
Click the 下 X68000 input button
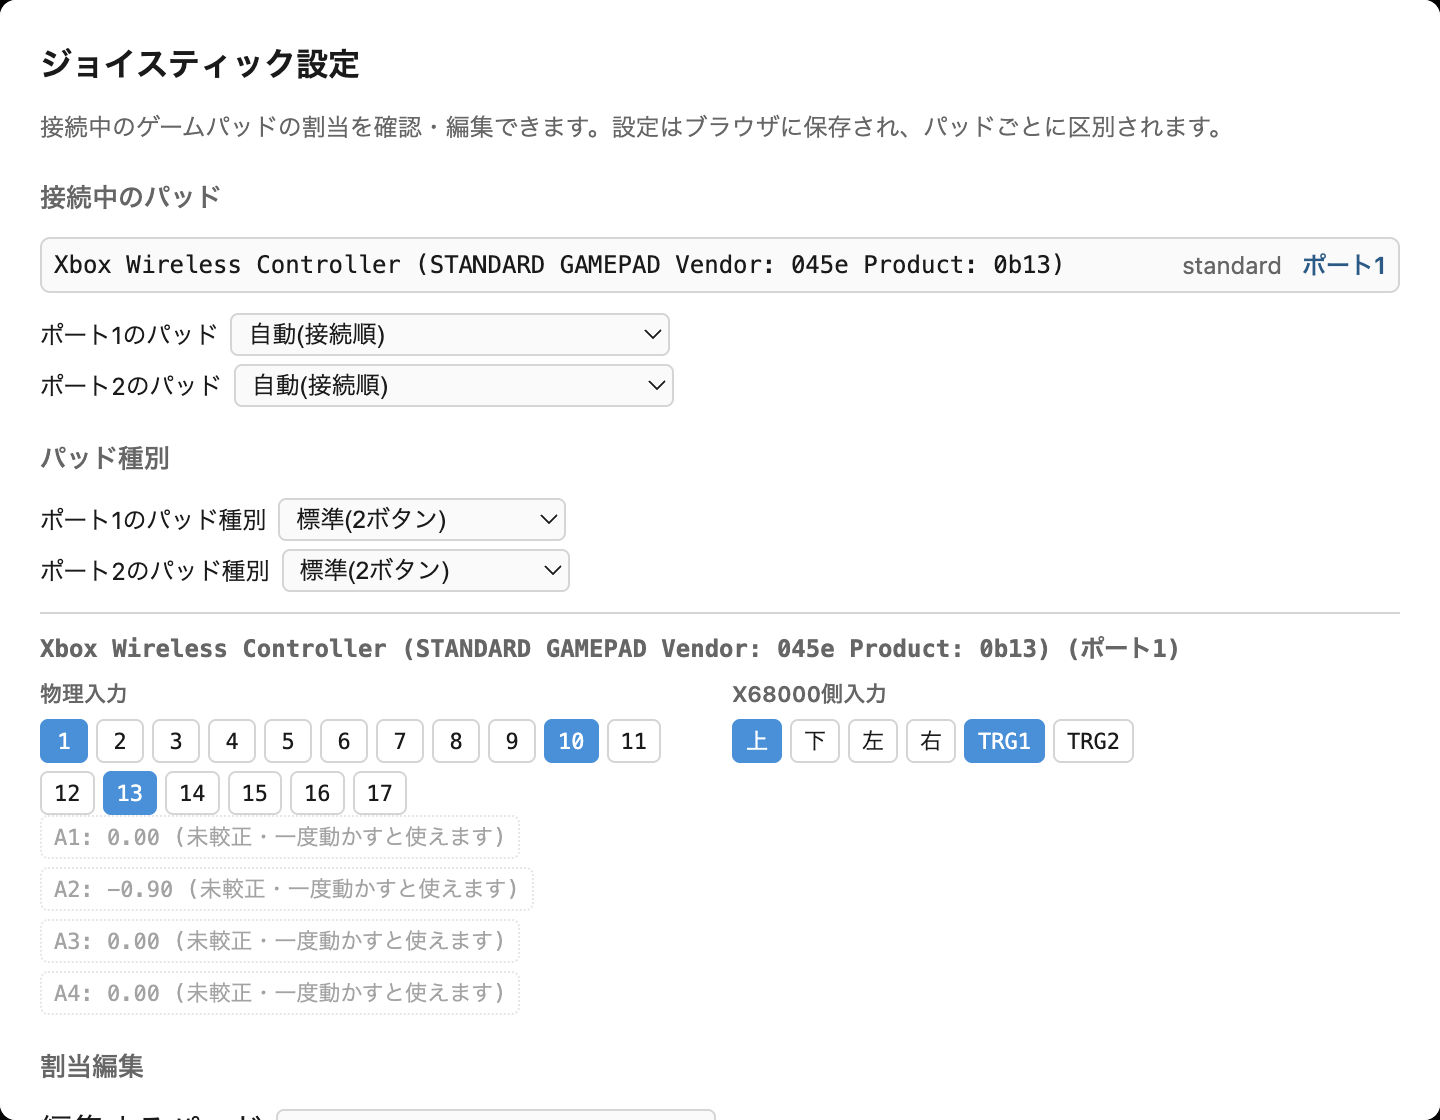[x=815, y=741]
